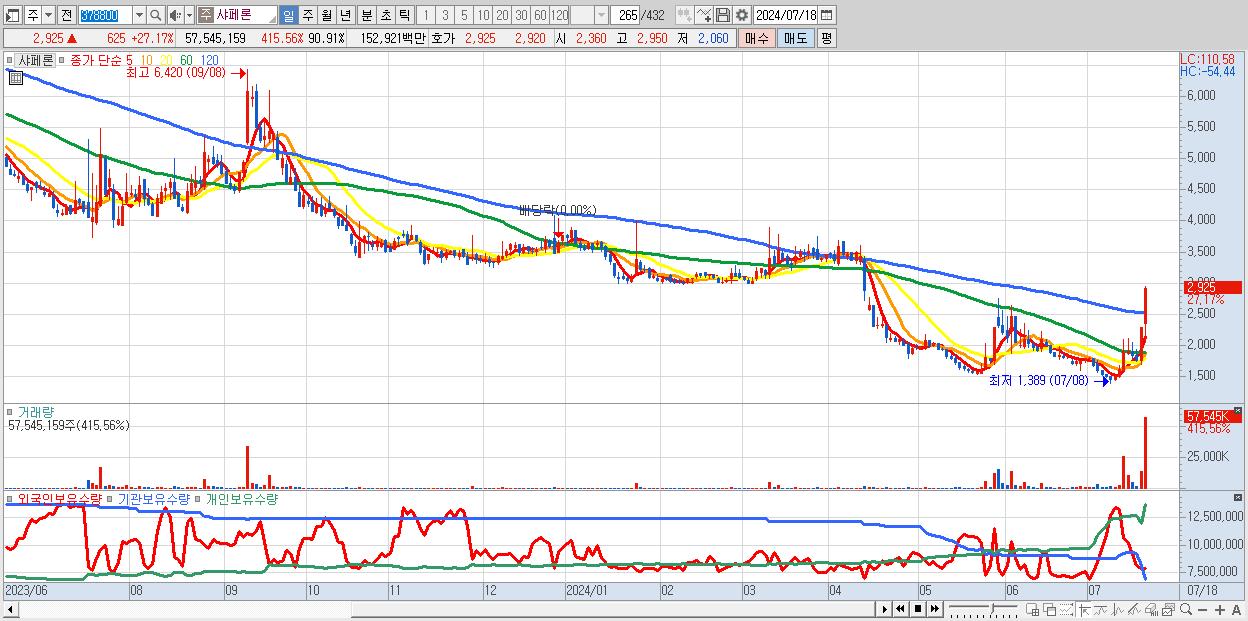Open the 주 type dropdown at top left
Screen dimensions: 1248x621
[x=49, y=15]
